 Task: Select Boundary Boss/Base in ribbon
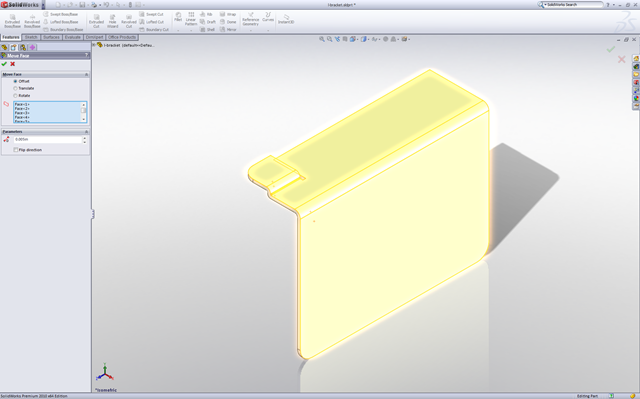(x=63, y=29)
